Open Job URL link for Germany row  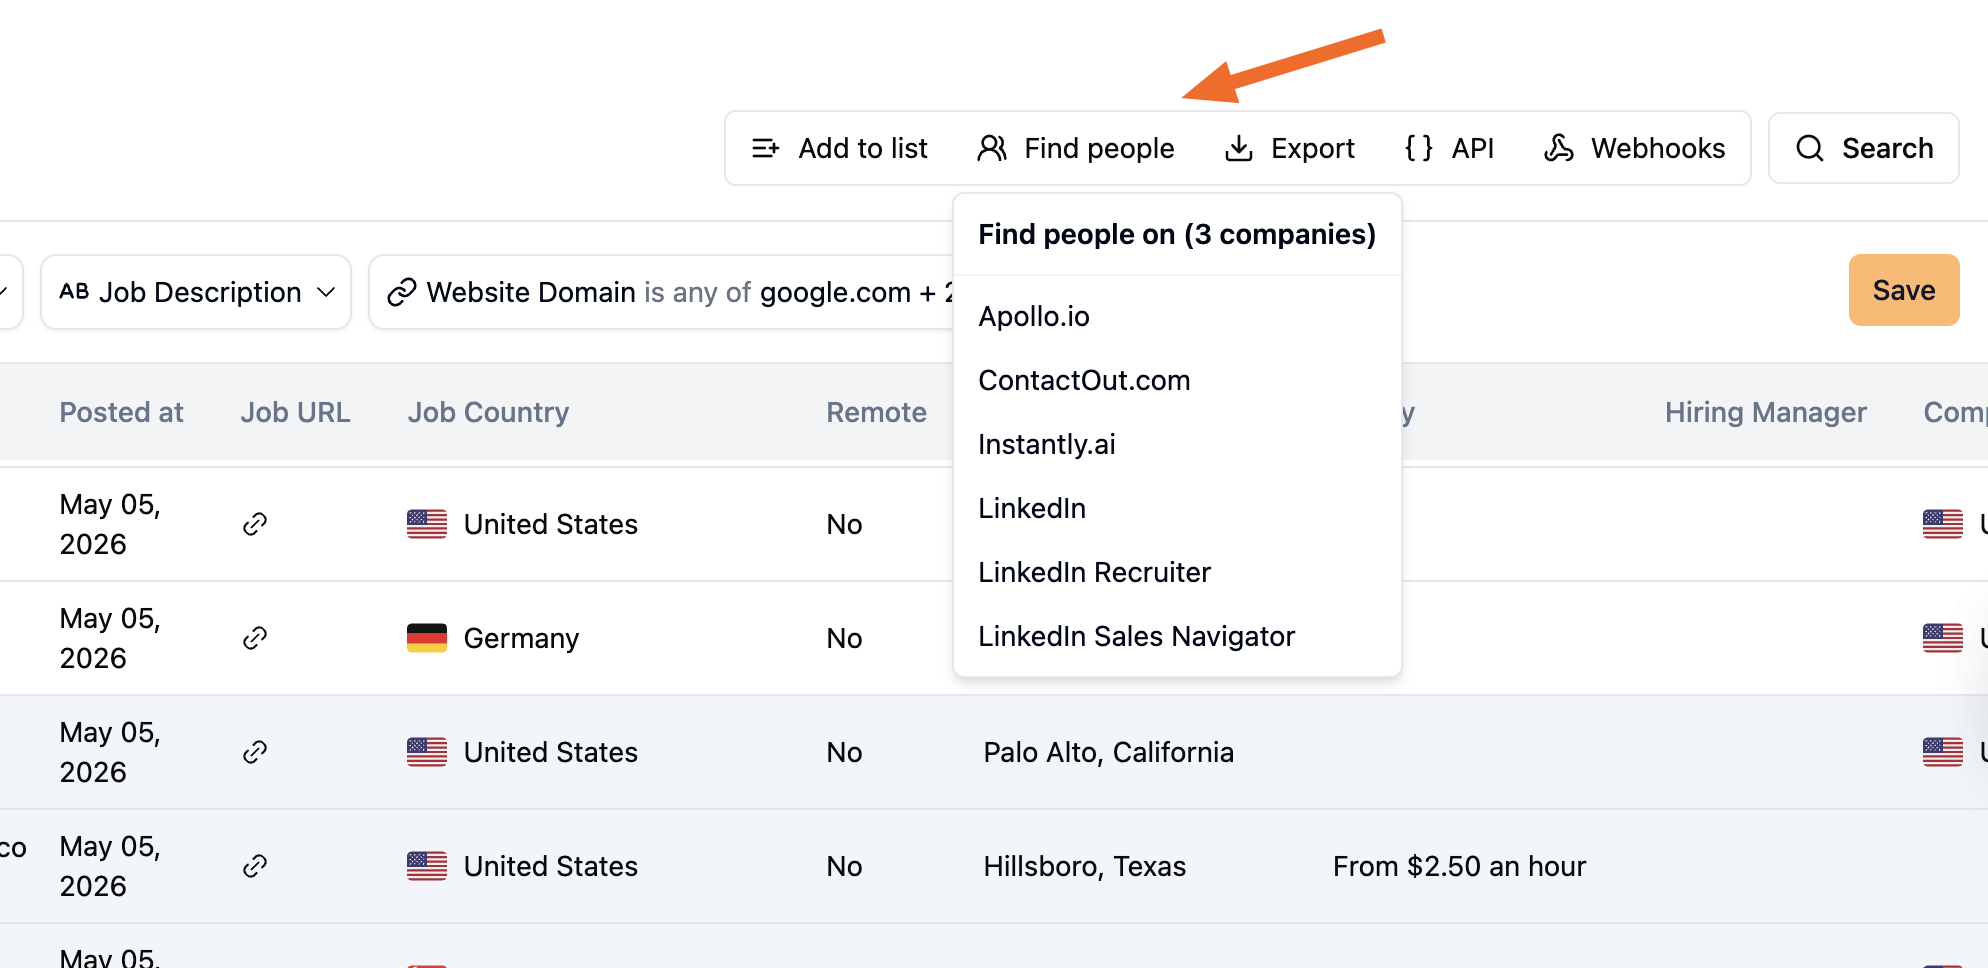tap(255, 638)
